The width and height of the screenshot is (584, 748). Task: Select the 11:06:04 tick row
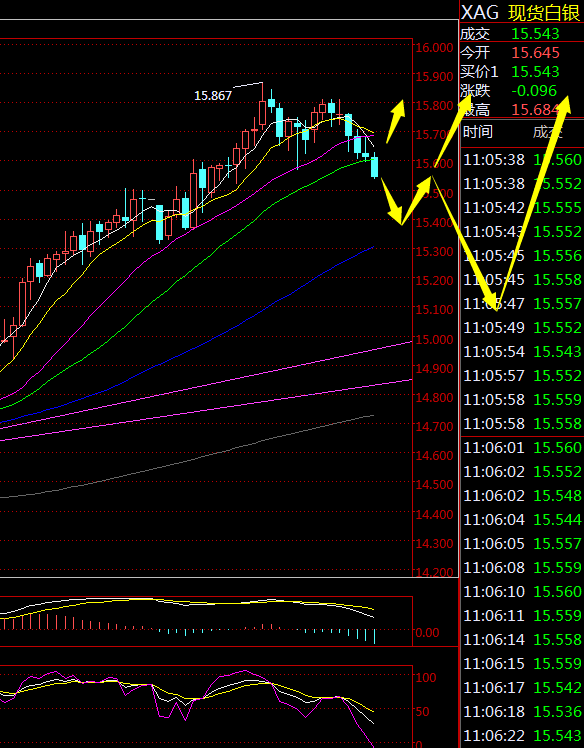[x=522, y=519]
